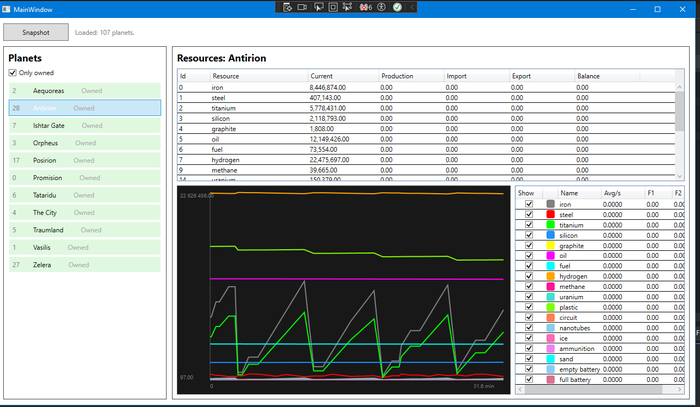Click the MainWindow app icon in title bar
700x407 pixels.
[6, 9]
